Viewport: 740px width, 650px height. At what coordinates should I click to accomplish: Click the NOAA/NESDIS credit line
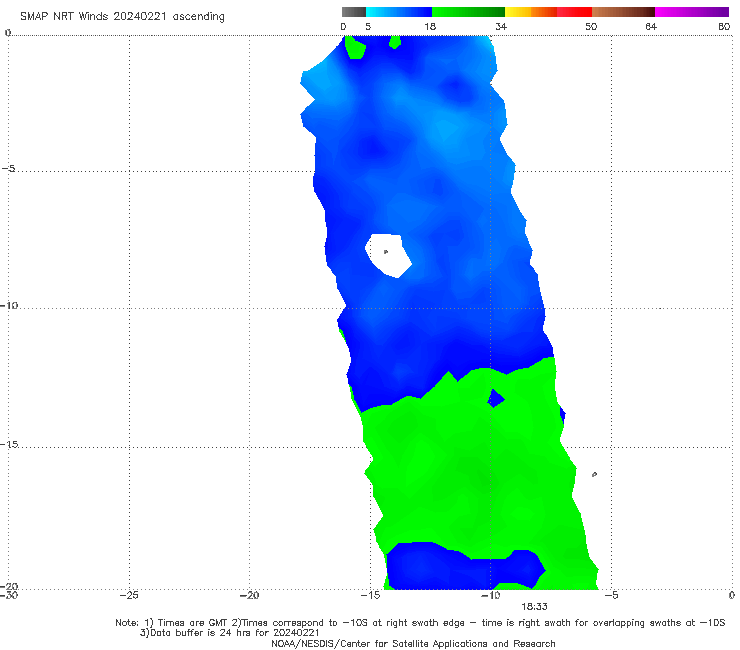pyautogui.click(x=413, y=644)
